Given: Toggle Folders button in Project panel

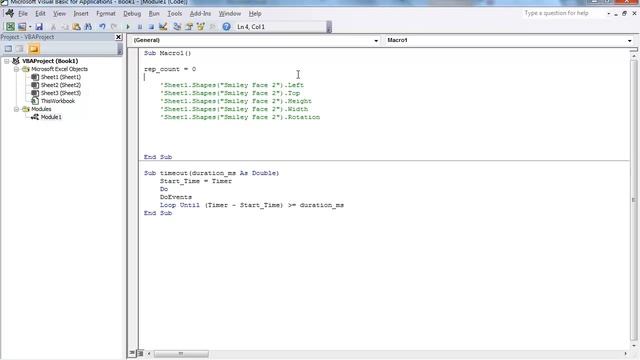Looking at the screenshot, I should (33, 49).
